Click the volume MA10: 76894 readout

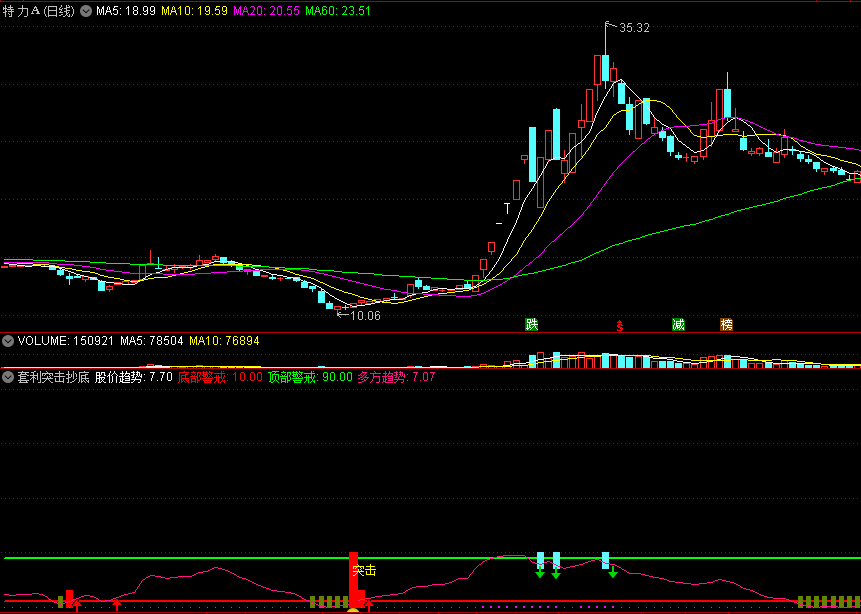click(224, 341)
